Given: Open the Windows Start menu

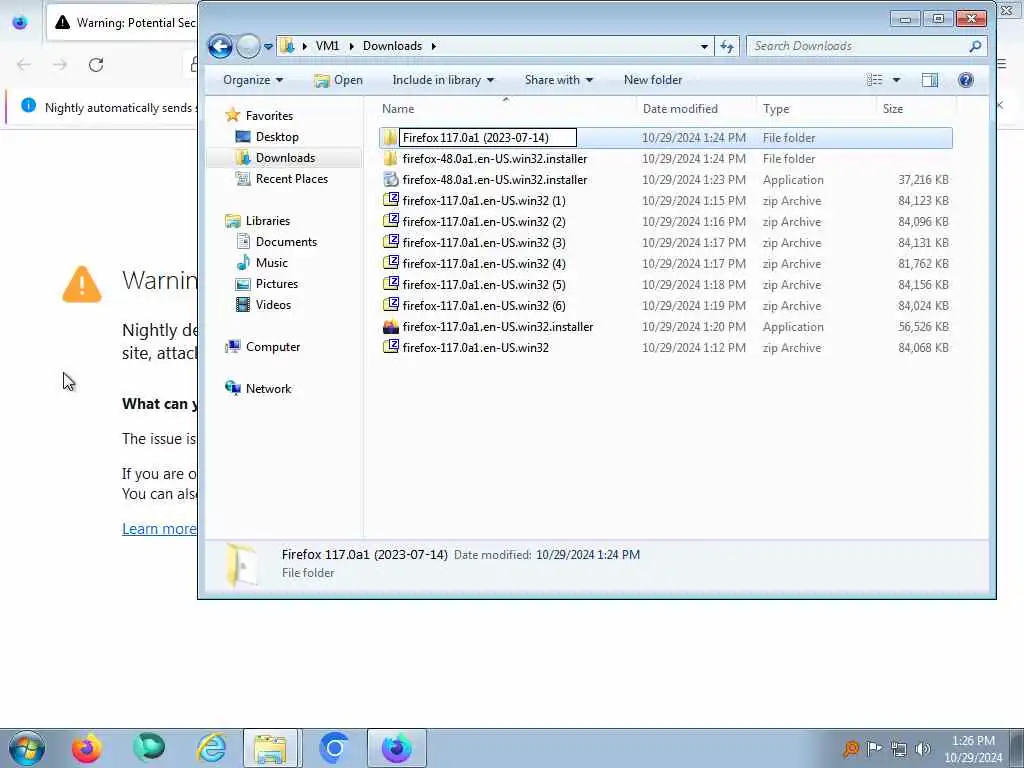Looking at the screenshot, I should 27,748.
